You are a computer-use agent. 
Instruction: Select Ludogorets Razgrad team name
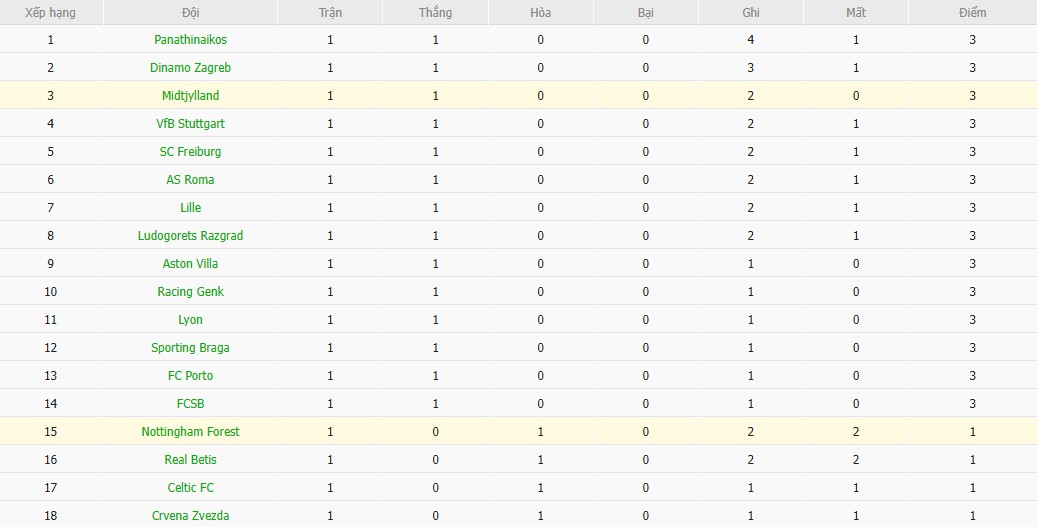point(190,236)
